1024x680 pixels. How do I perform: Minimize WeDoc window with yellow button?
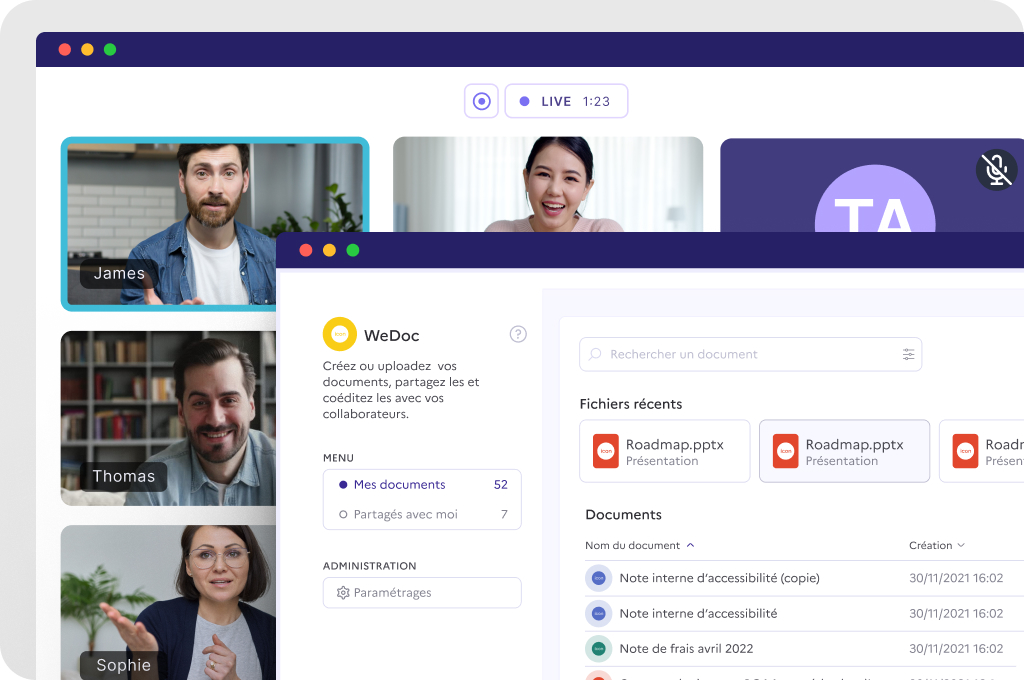329,250
